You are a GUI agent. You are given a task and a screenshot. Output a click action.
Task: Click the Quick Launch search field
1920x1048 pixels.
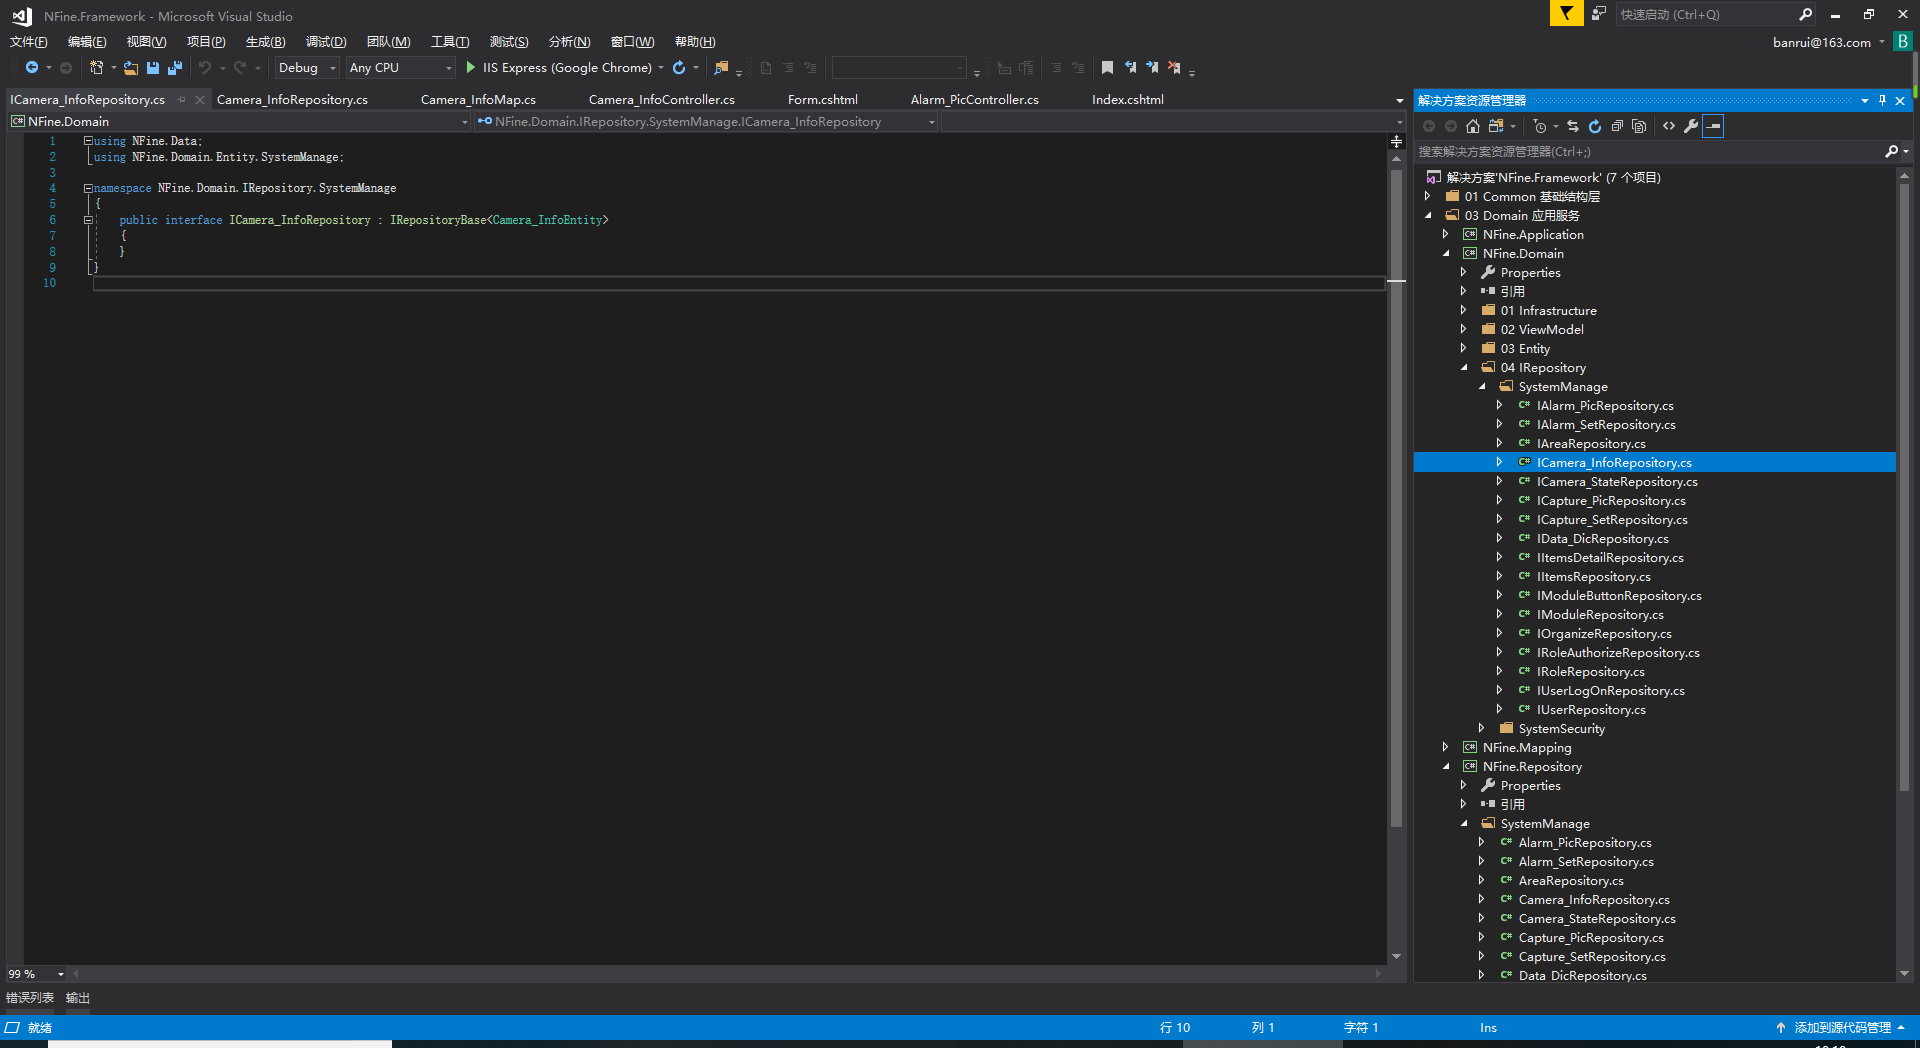[1706, 14]
